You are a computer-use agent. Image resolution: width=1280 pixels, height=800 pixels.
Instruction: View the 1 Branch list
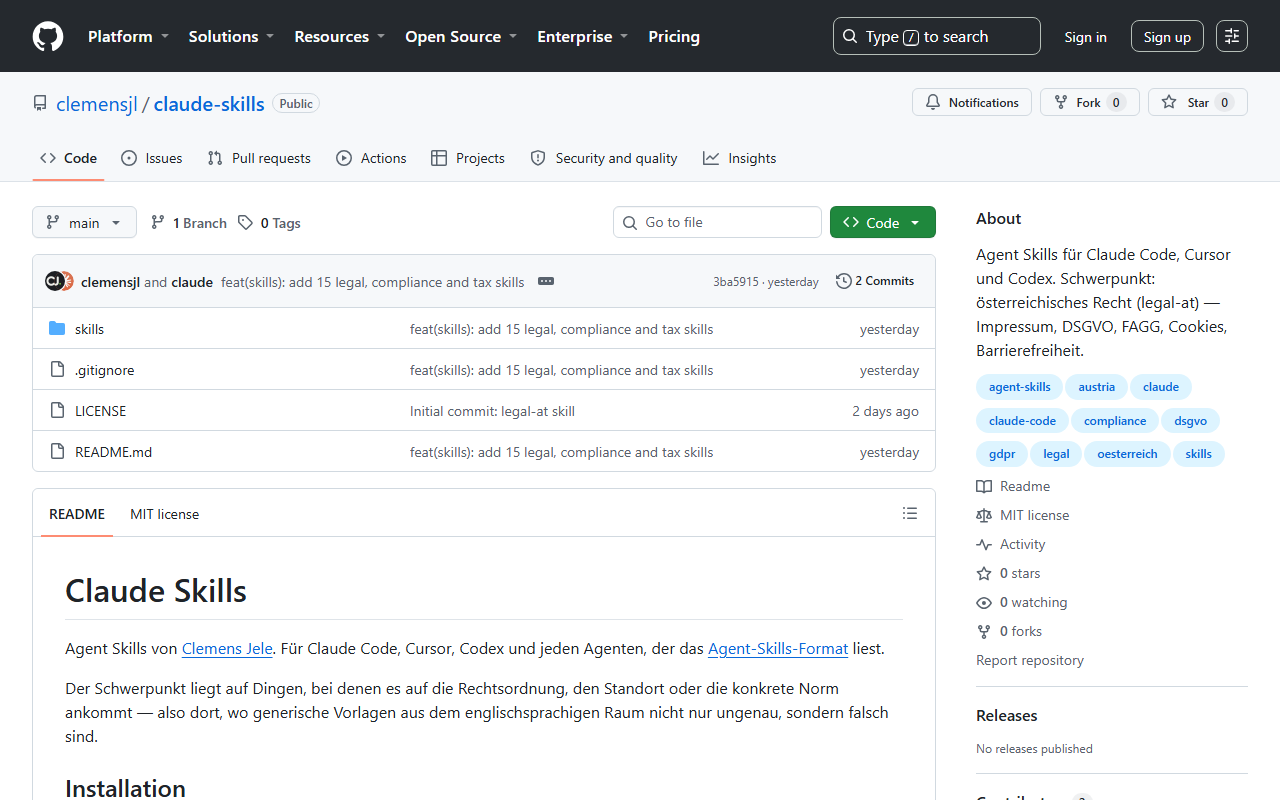click(189, 223)
